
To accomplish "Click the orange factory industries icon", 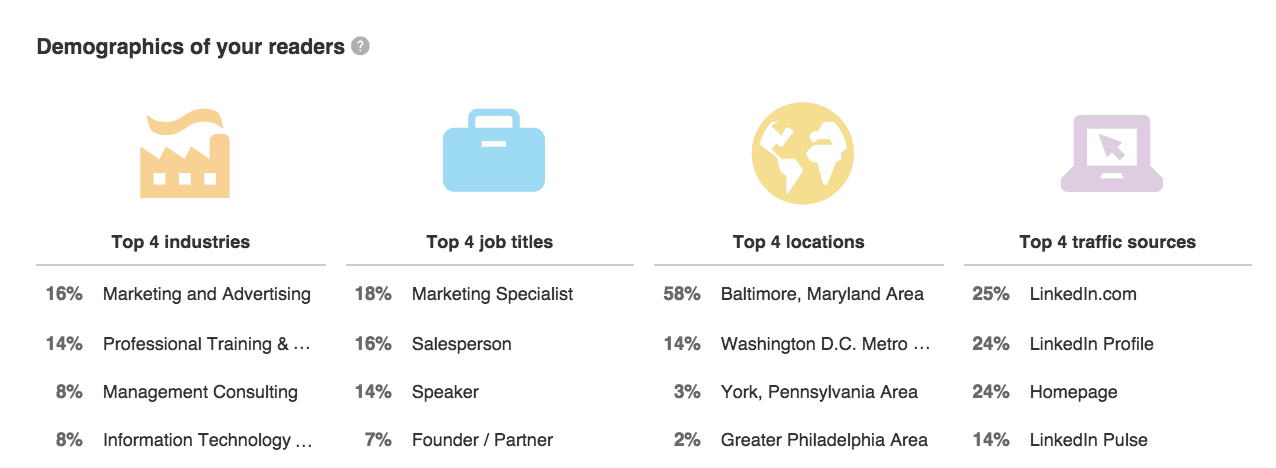I will [x=185, y=152].
